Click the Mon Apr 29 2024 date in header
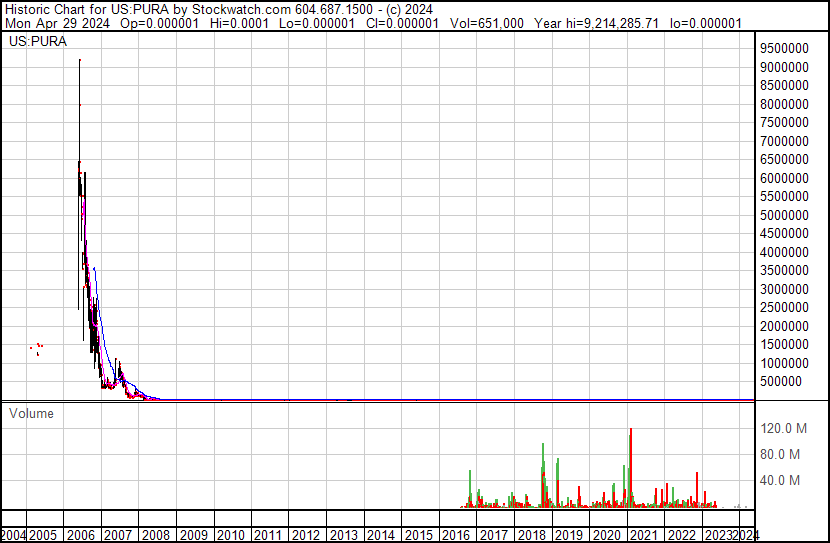This screenshot has width=830, height=543. coord(58,23)
